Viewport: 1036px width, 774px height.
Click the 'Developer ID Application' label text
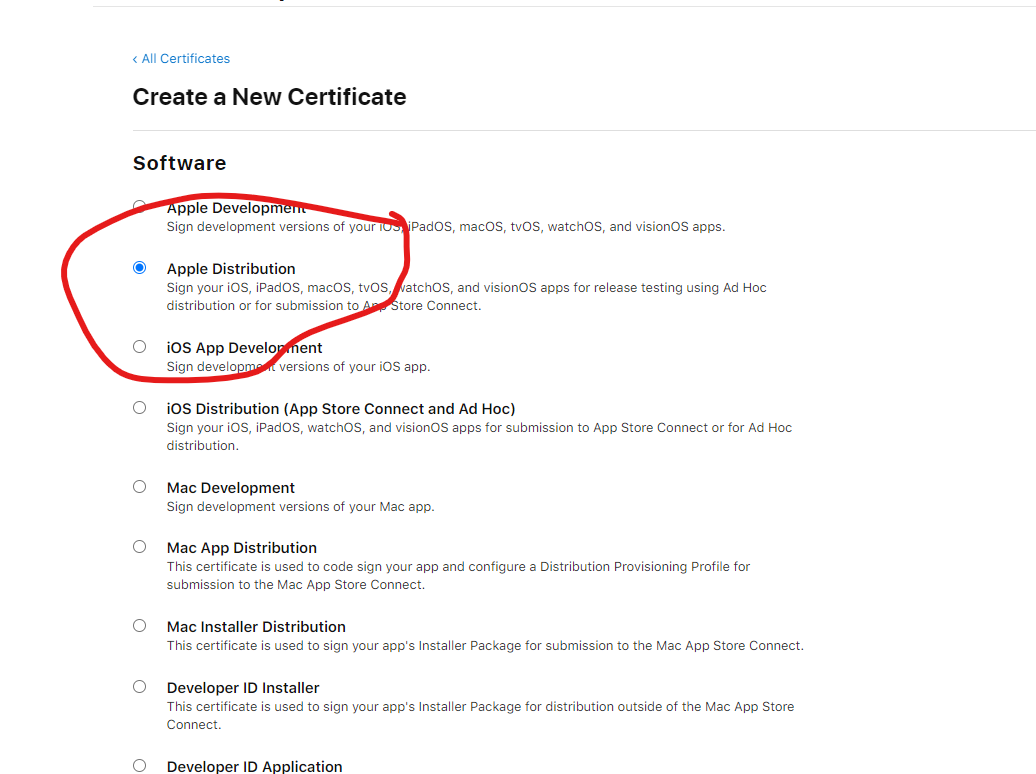click(254, 767)
